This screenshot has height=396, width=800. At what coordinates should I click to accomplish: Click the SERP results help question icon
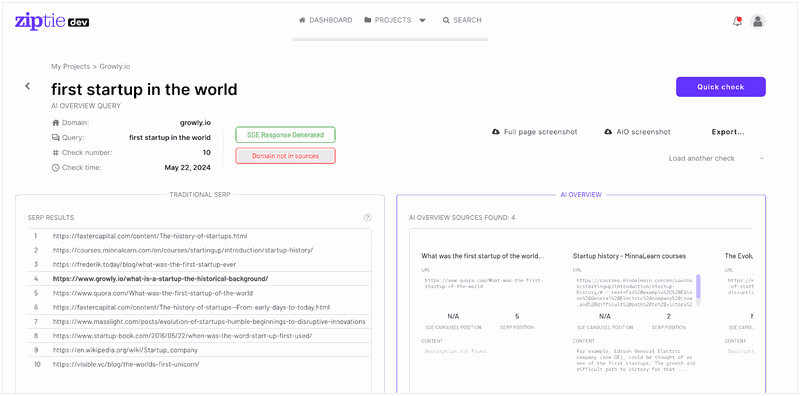[x=367, y=217]
